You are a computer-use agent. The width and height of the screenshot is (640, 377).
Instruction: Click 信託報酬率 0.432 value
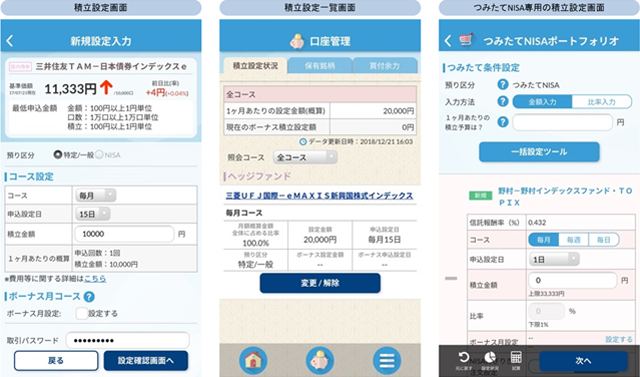537,222
